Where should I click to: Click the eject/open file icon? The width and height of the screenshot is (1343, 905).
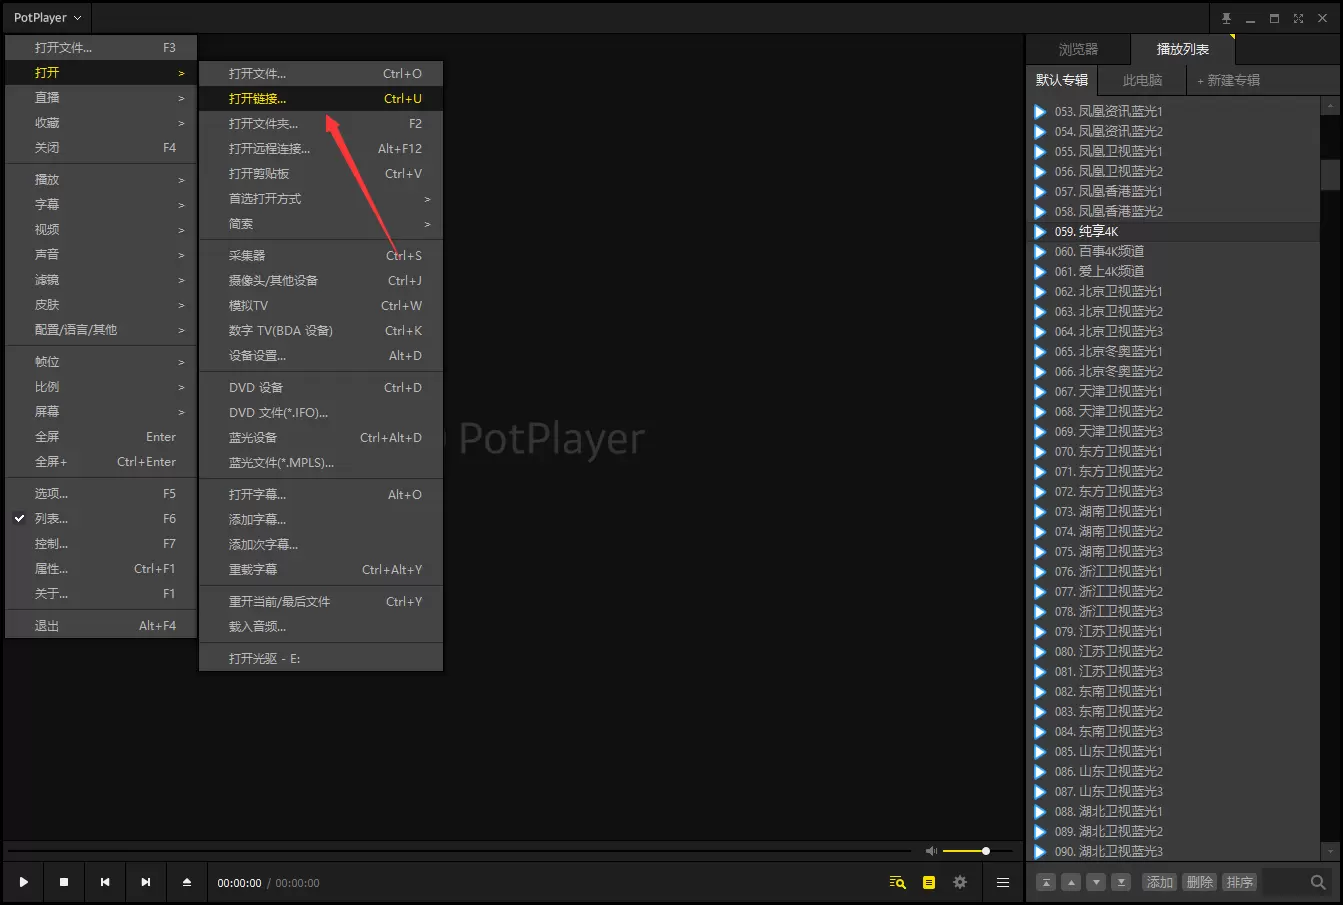pyautogui.click(x=187, y=882)
